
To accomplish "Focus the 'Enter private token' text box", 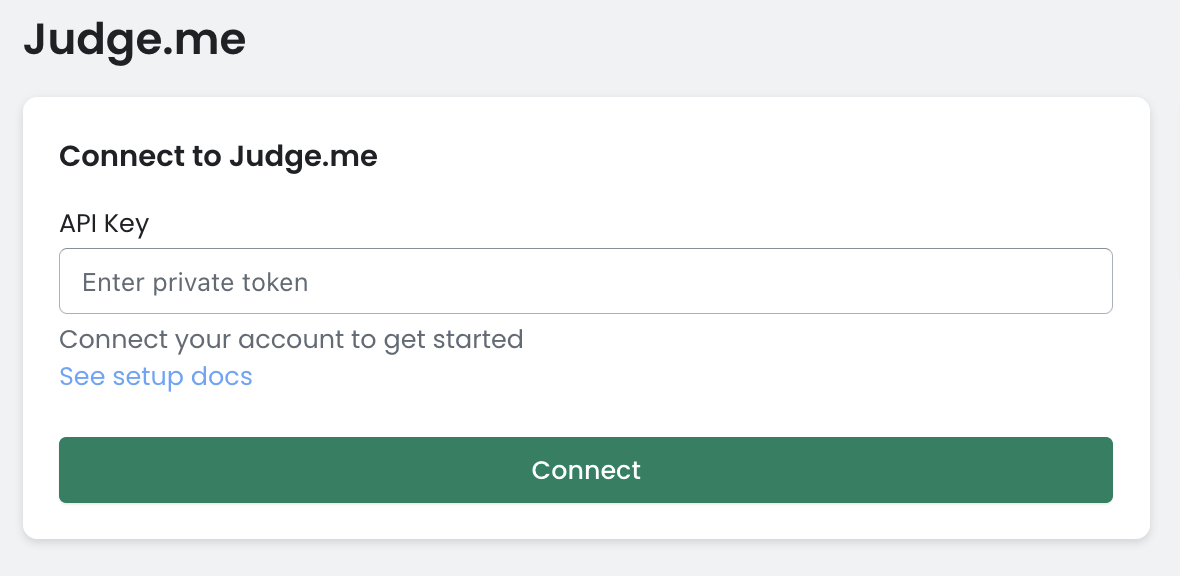I will pos(585,281).
